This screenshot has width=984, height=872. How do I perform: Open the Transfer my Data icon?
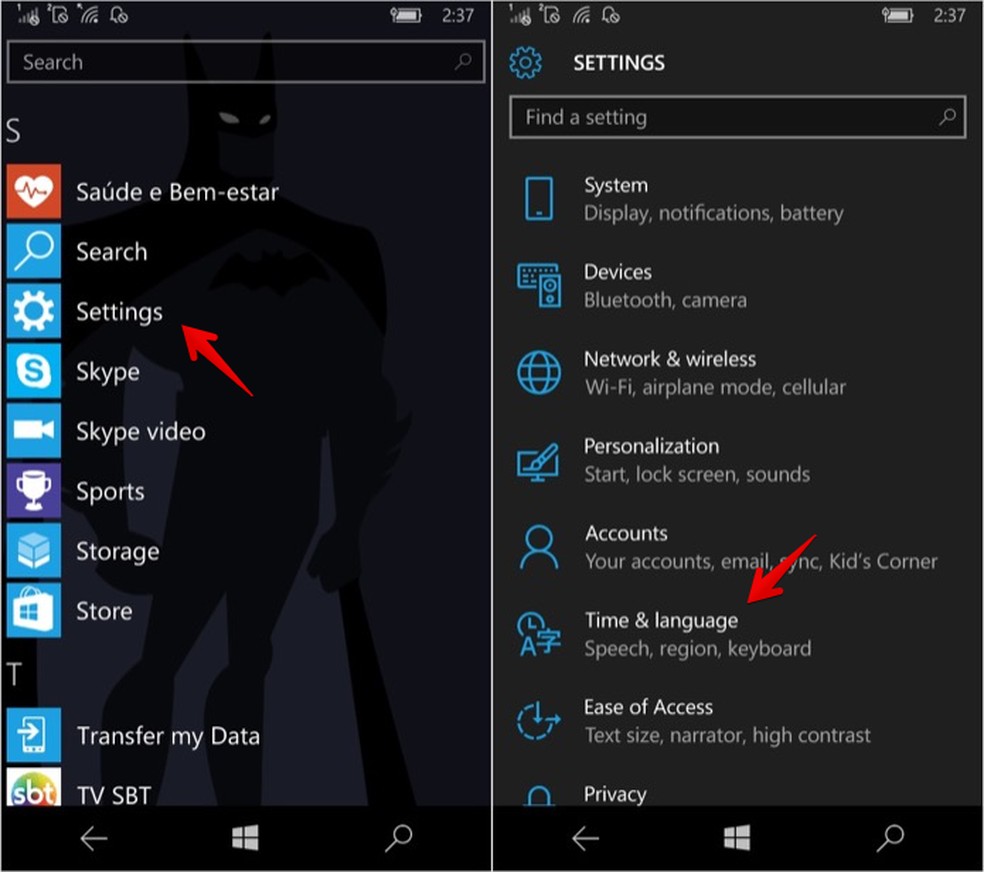pyautogui.click(x=34, y=735)
